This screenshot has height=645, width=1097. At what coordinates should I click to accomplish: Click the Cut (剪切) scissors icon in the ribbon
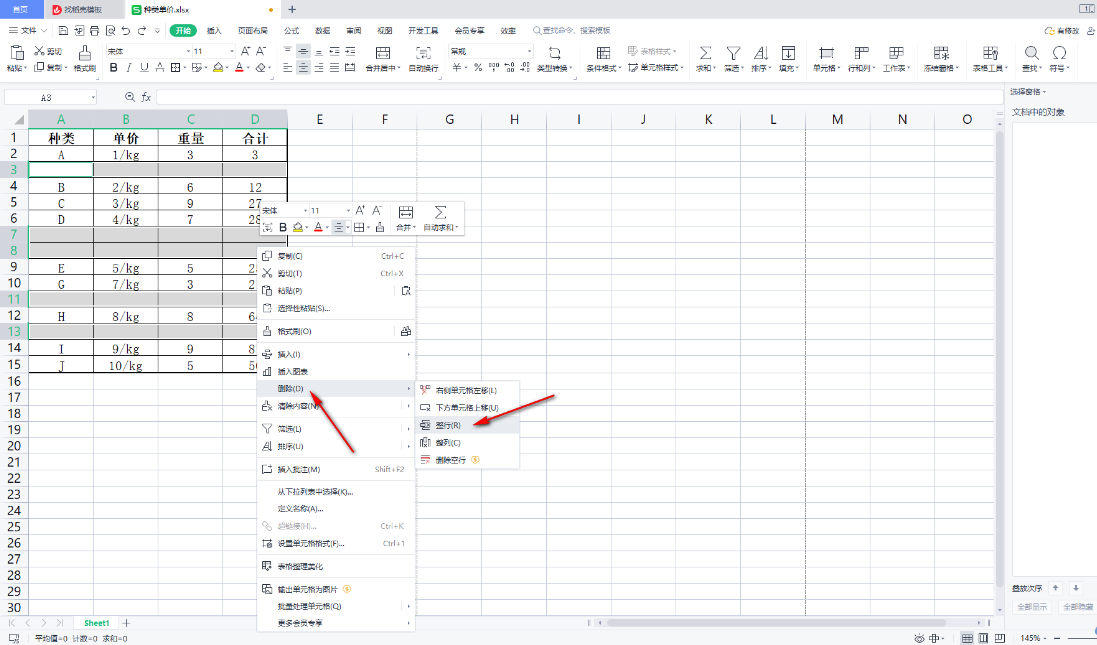tap(39, 51)
